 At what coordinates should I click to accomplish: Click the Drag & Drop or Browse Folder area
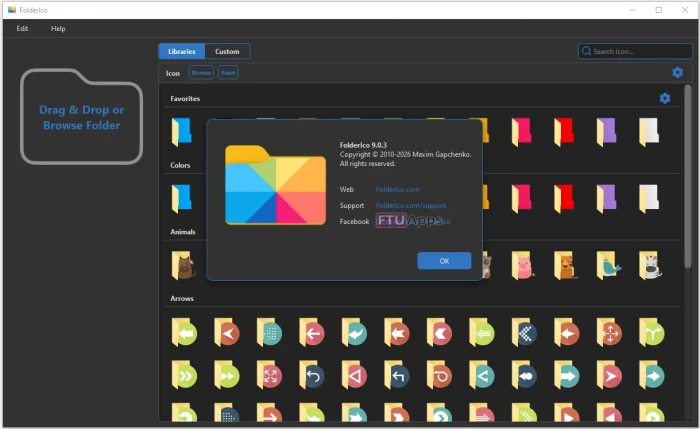coord(82,118)
